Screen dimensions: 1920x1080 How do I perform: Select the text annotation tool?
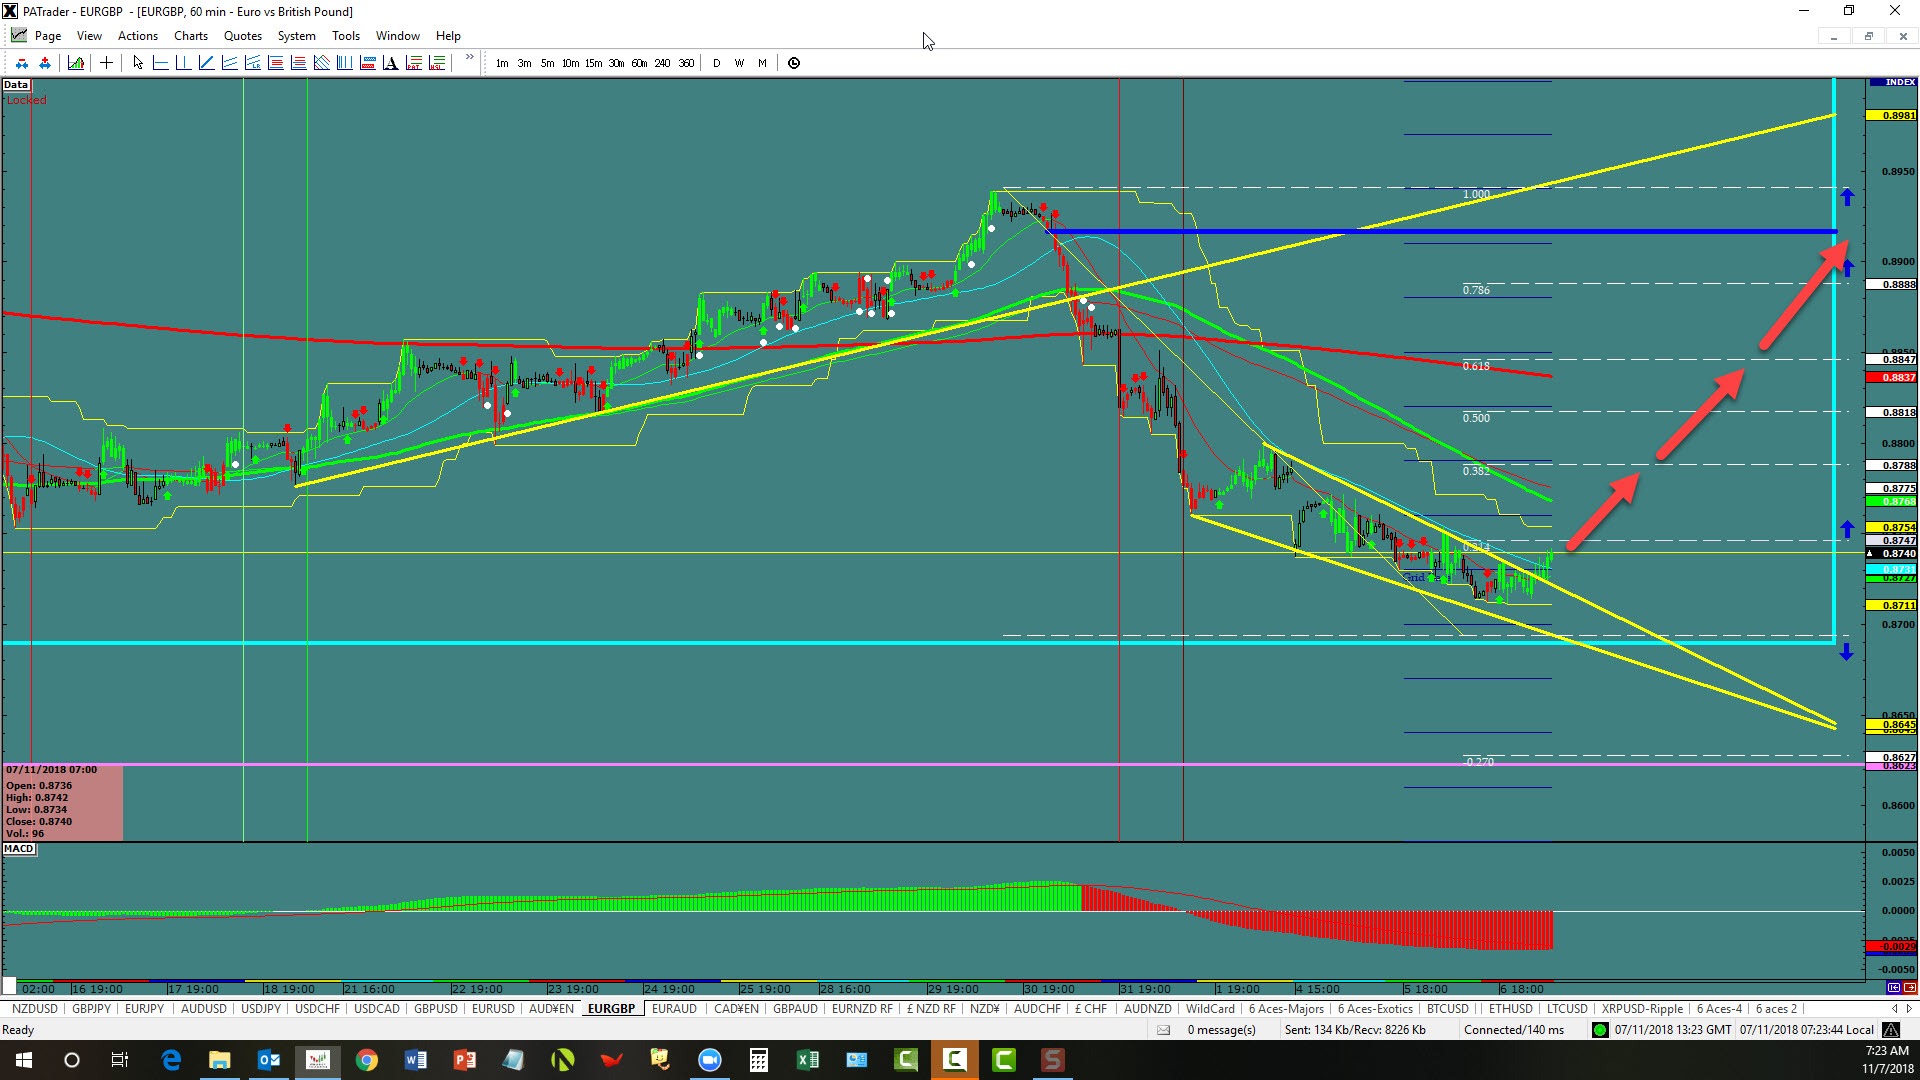(390, 63)
